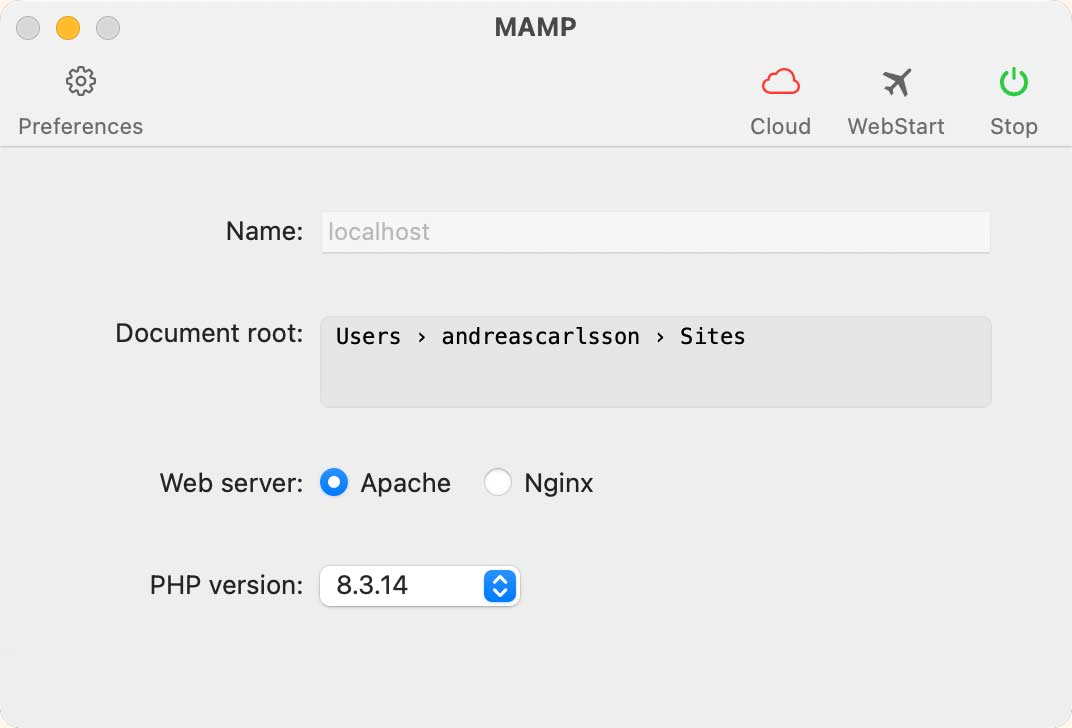Image resolution: width=1072 pixels, height=728 pixels.
Task: Click the Users path segment
Action: [x=368, y=336]
